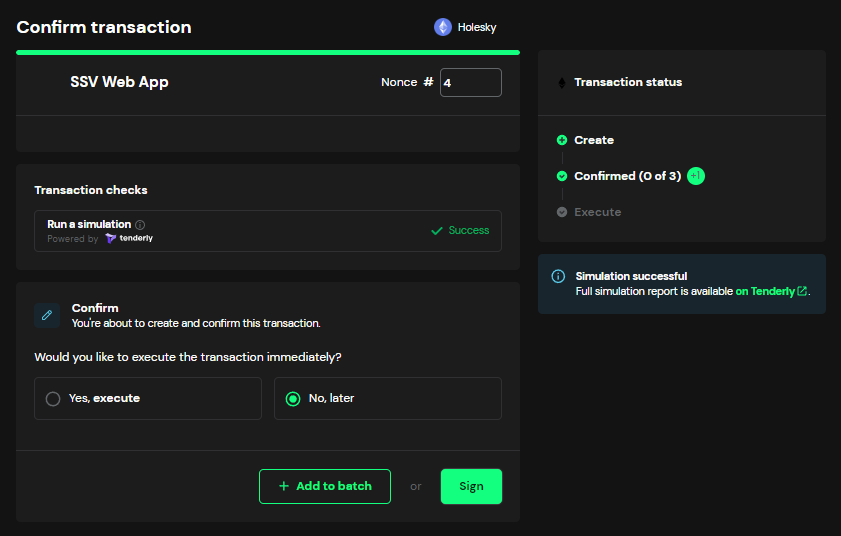The height and width of the screenshot is (536, 841).
Task: Click the SSV Web App title
Action: click(119, 82)
